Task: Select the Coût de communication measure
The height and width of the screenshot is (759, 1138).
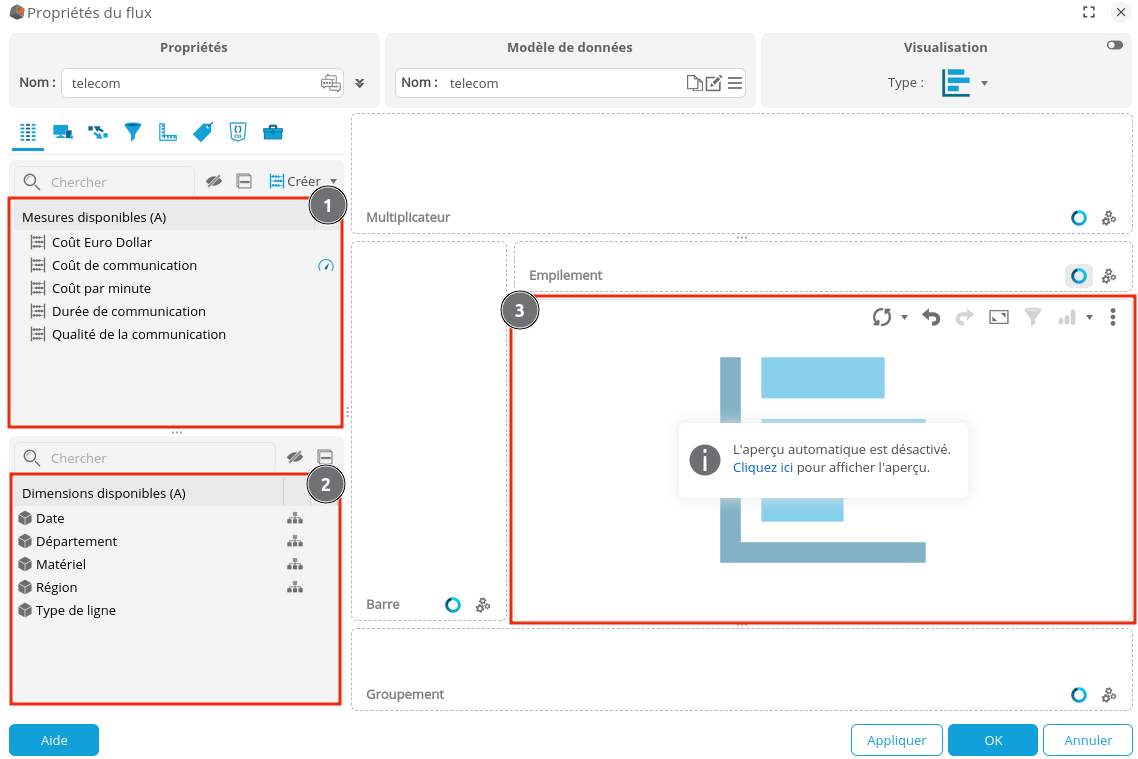Action: tap(124, 265)
